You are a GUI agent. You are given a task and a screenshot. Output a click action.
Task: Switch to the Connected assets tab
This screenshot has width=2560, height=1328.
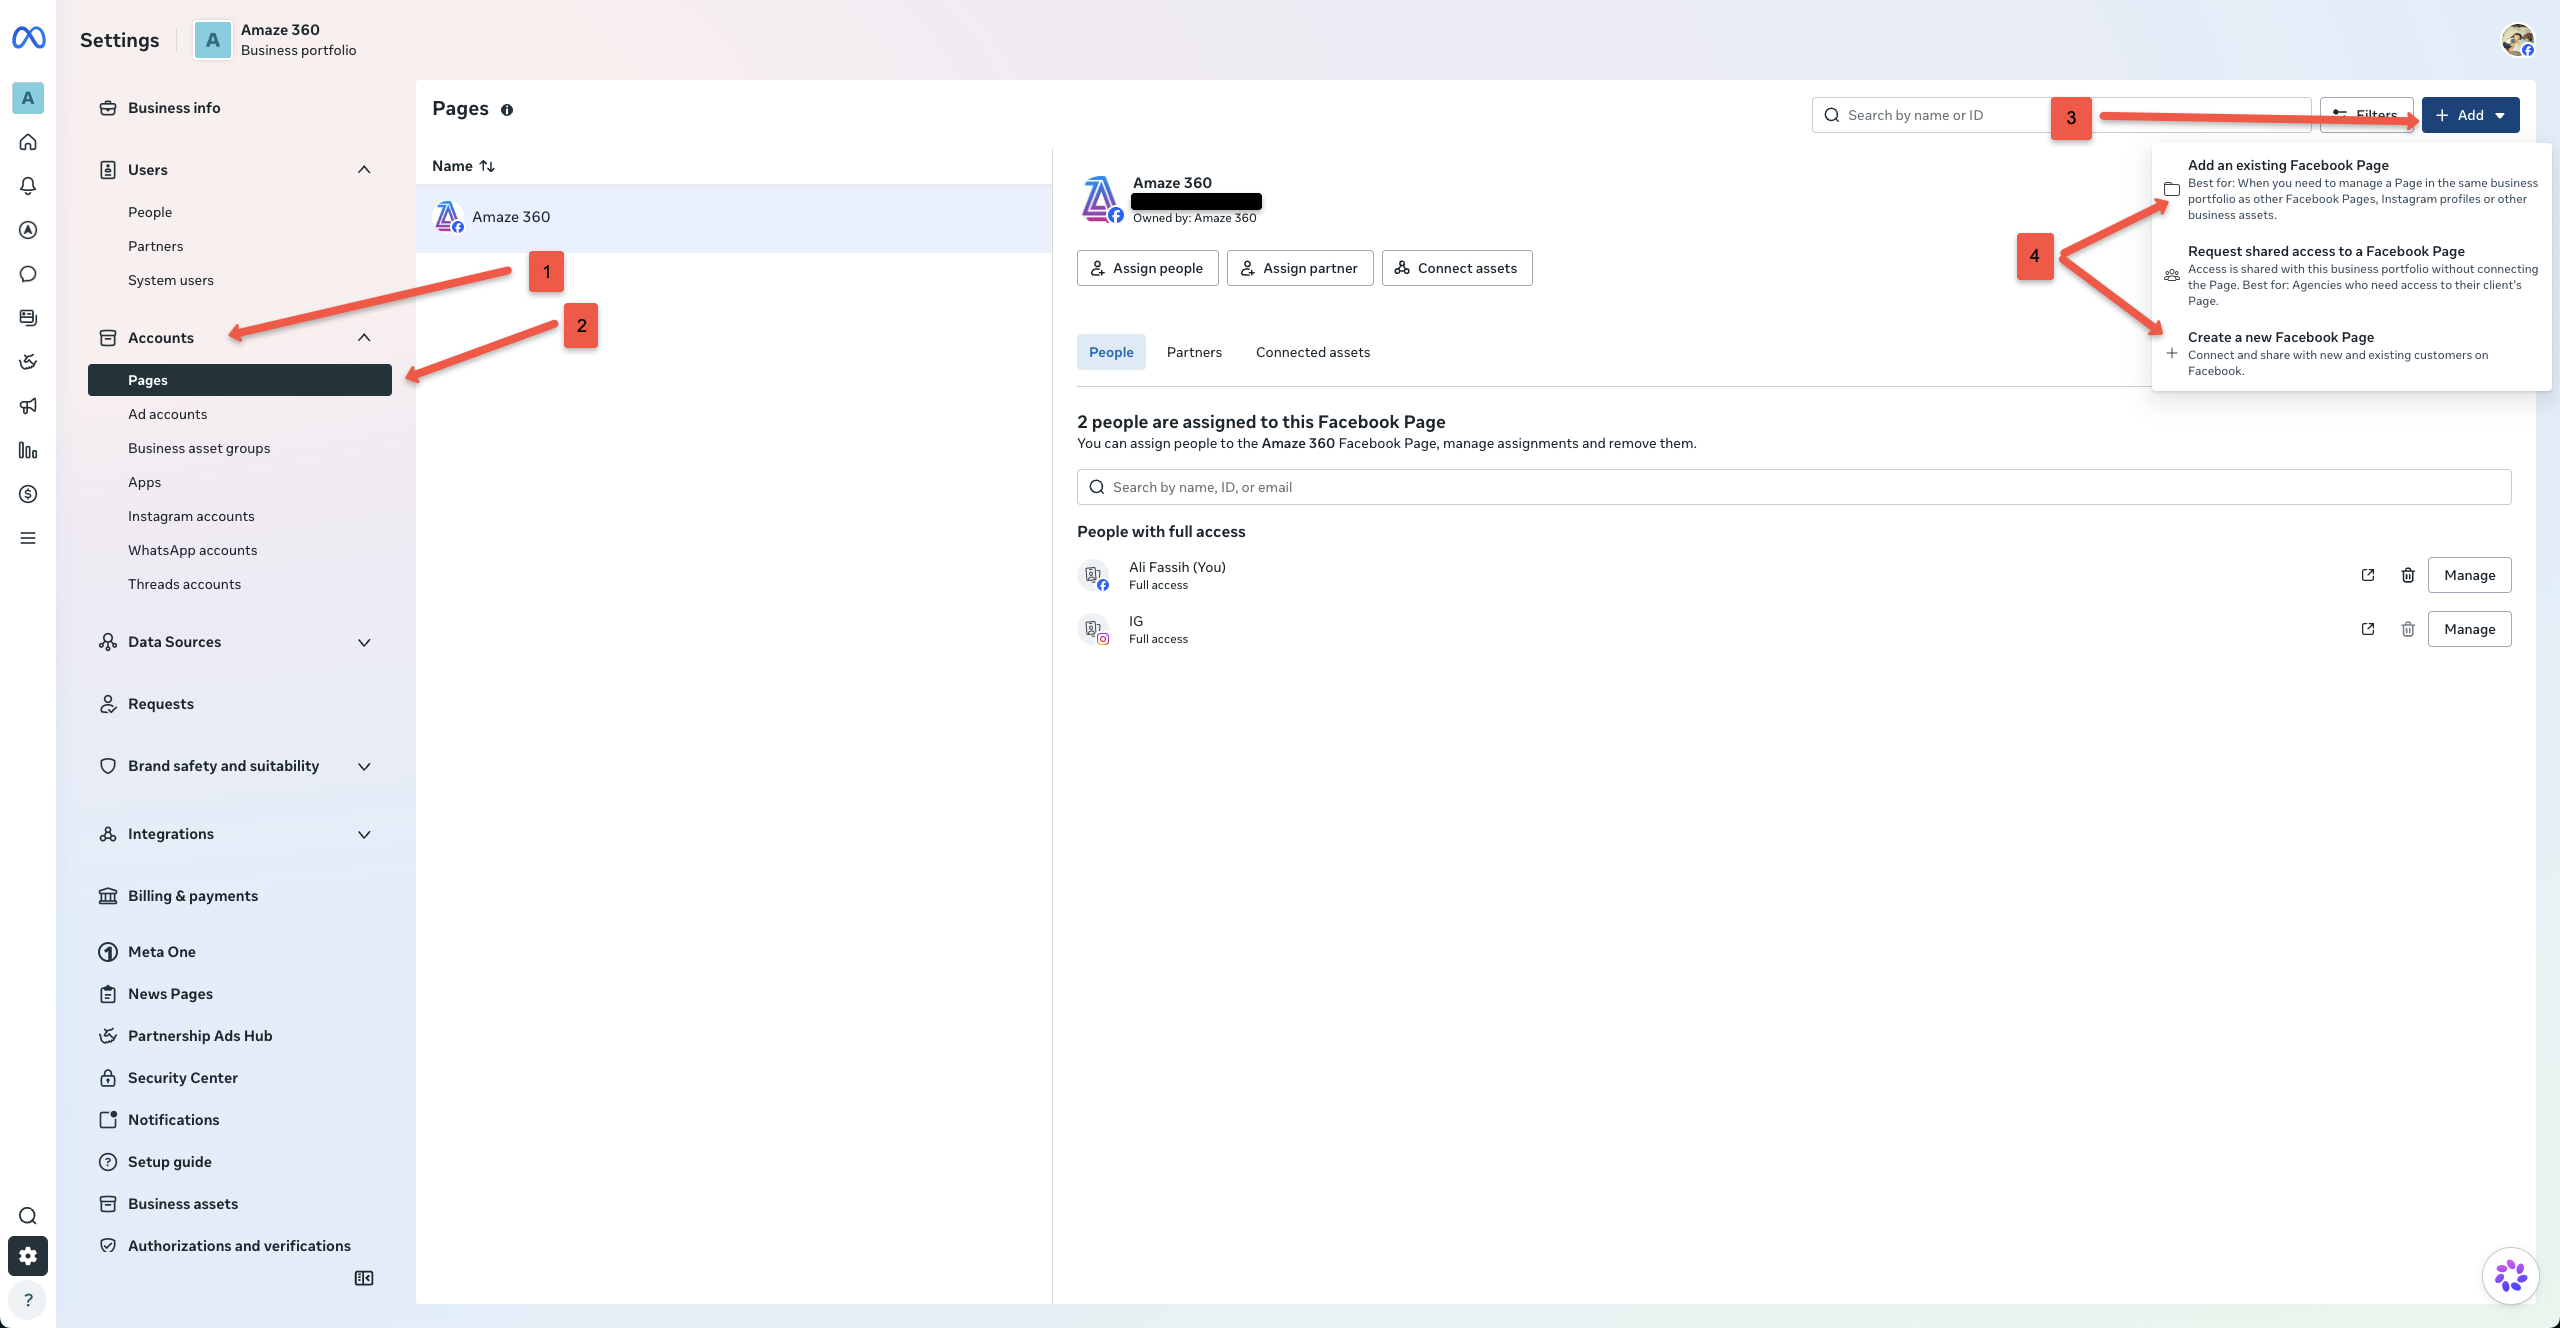tap(1313, 352)
